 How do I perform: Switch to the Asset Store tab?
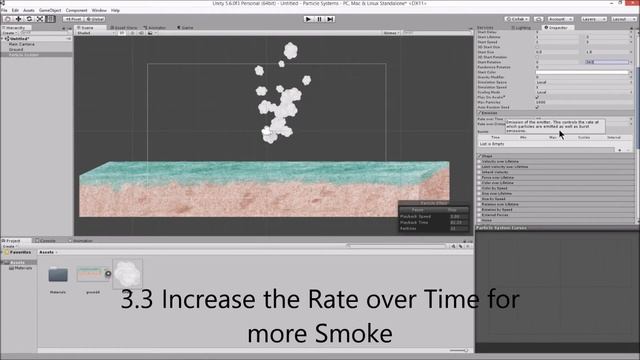coord(124,28)
